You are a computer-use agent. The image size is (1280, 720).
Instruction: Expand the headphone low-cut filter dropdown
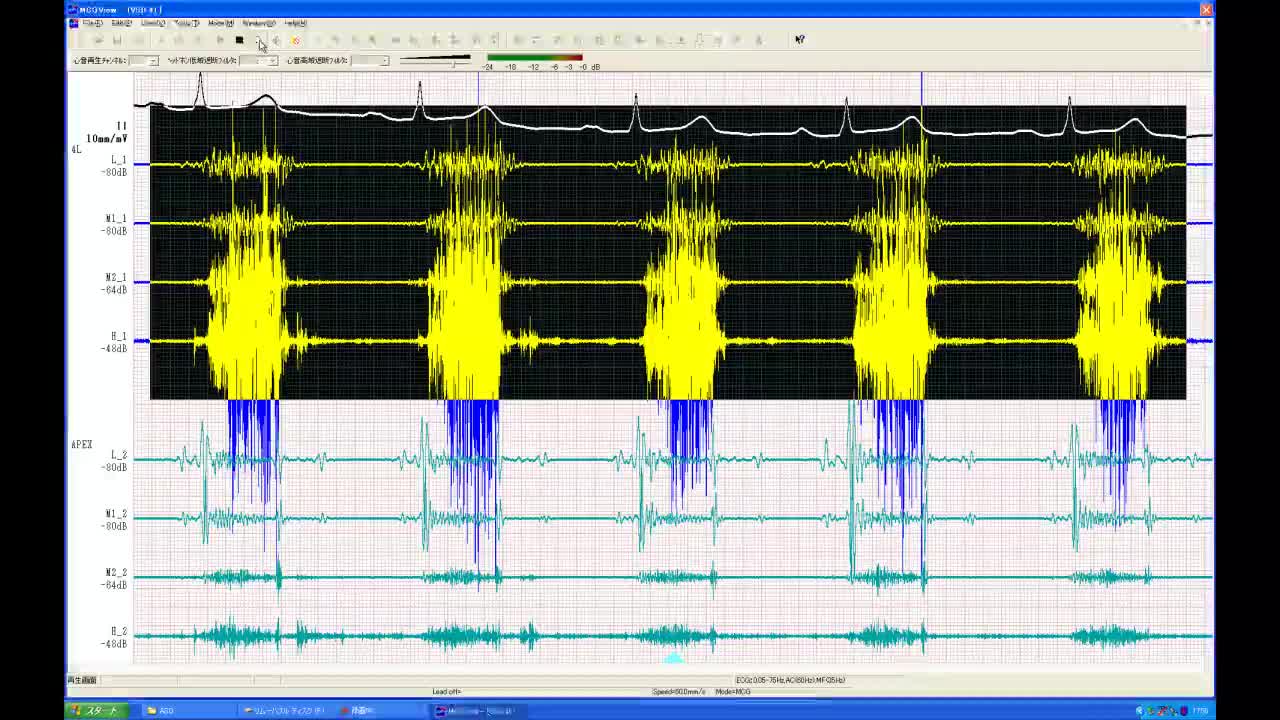272,61
